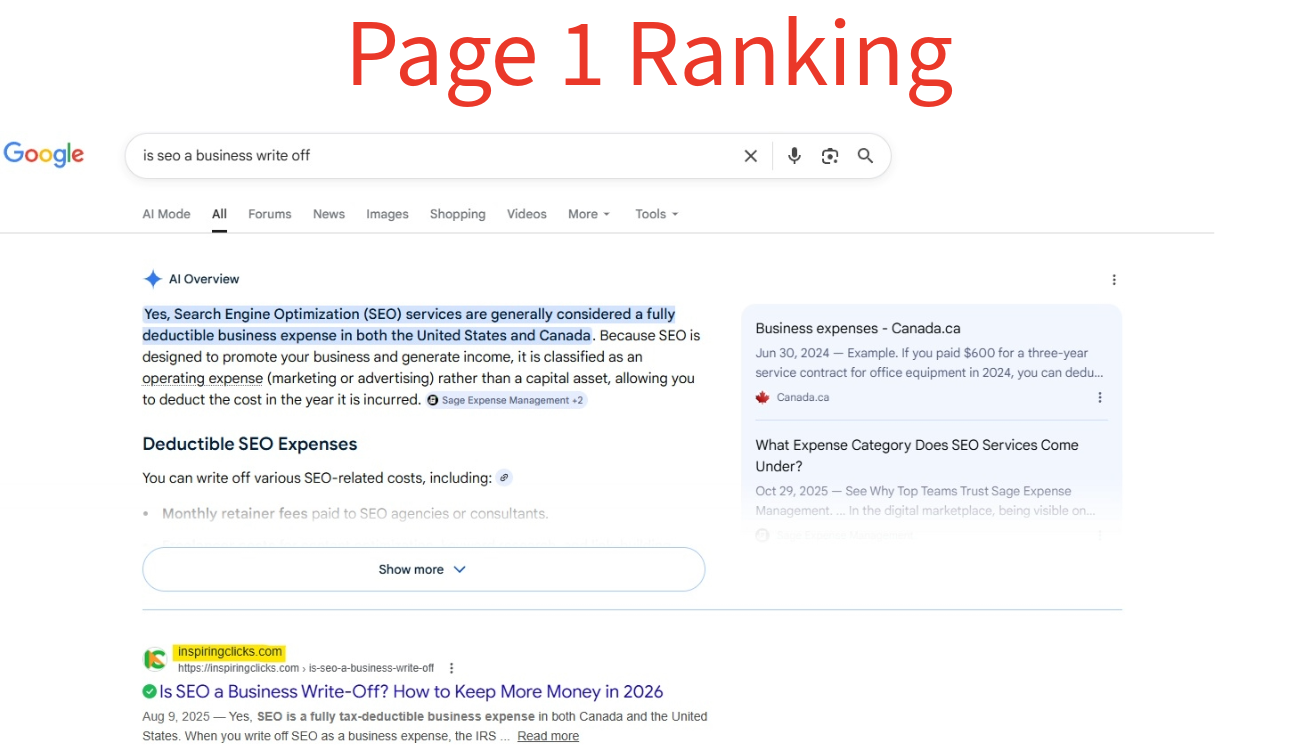Click Aug 9, 2025 result snippet text
The height and width of the screenshot is (756, 1298).
click(424, 726)
